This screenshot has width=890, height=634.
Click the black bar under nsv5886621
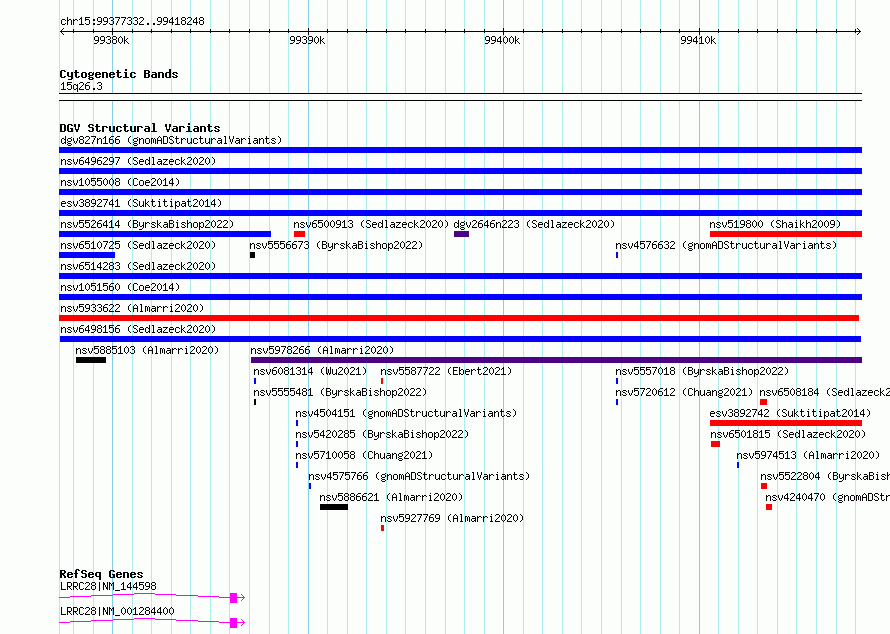334,507
